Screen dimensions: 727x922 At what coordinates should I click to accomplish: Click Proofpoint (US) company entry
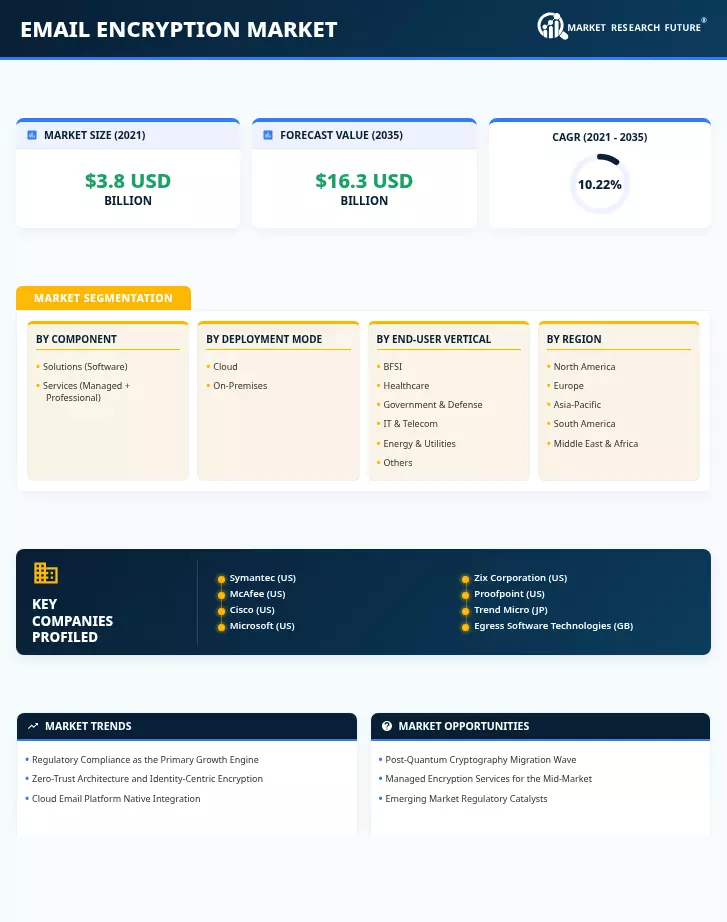tap(509, 594)
